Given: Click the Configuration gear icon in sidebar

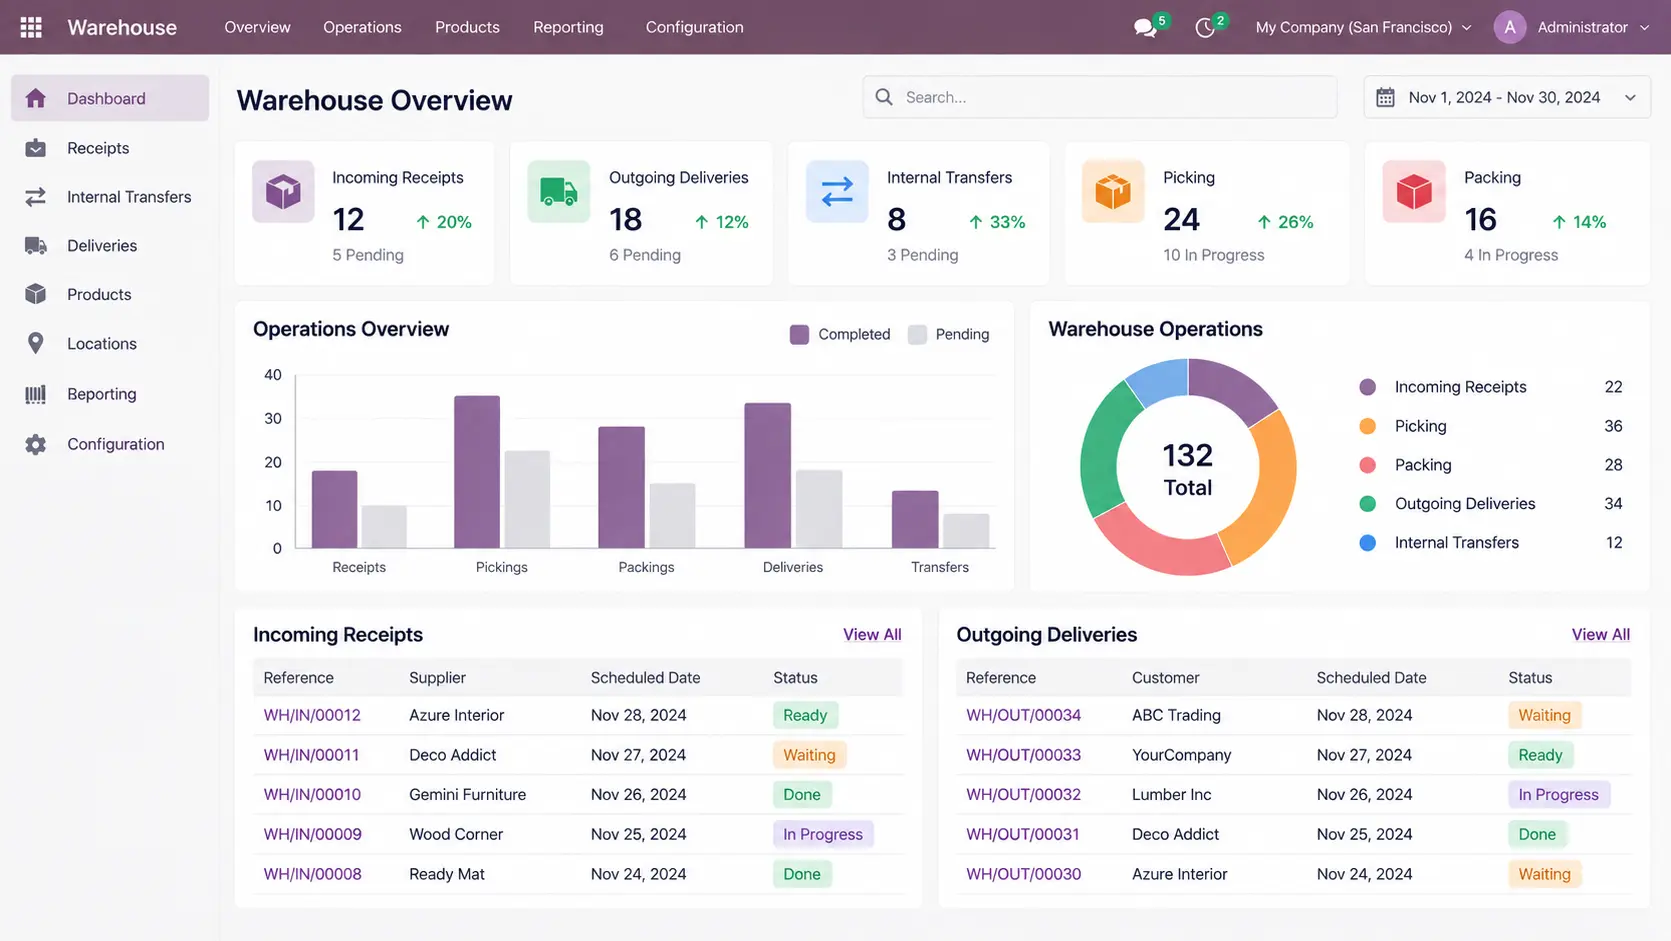Looking at the screenshot, I should (36, 444).
